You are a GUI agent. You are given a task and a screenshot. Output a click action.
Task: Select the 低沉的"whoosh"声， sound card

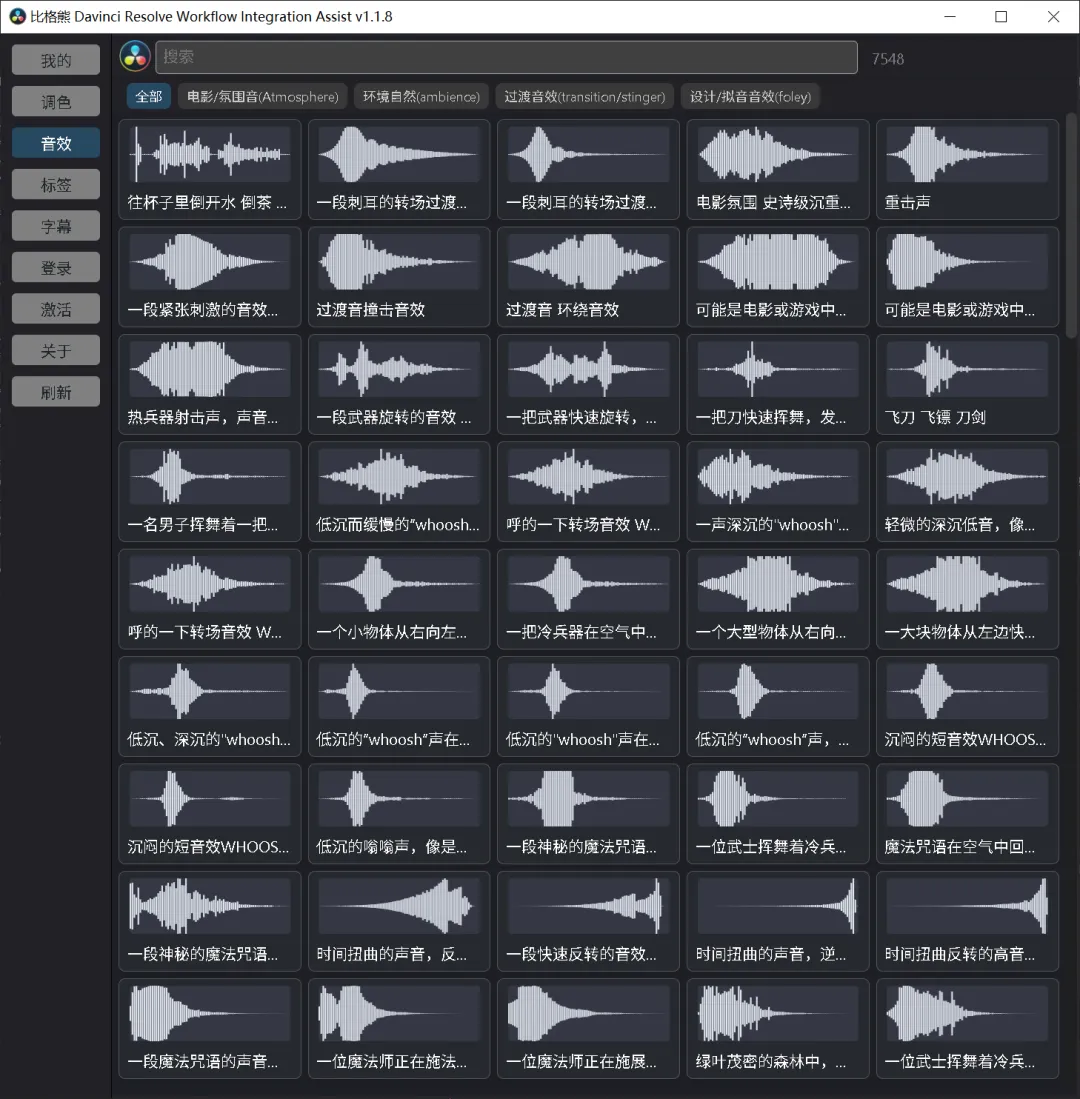pyautogui.click(x=778, y=706)
